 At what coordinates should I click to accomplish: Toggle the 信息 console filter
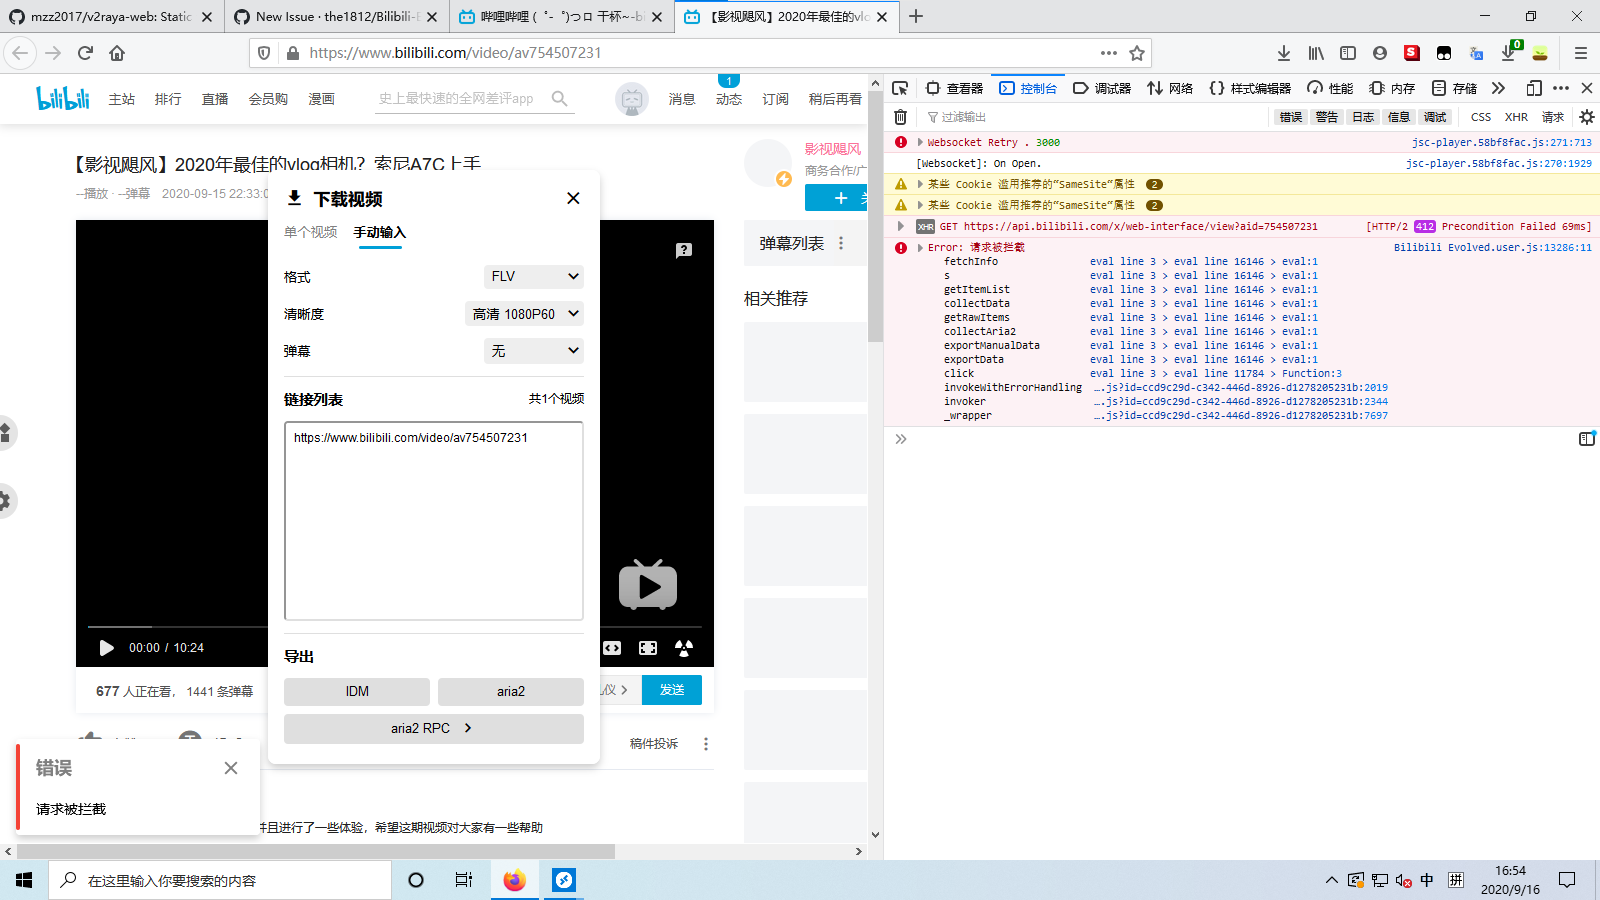[1399, 117]
